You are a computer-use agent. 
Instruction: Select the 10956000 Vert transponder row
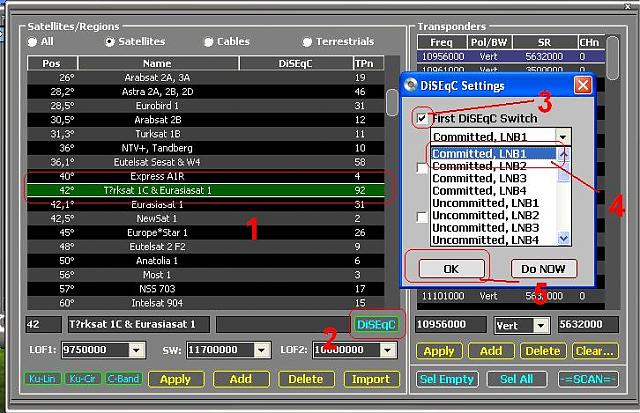(x=511, y=56)
